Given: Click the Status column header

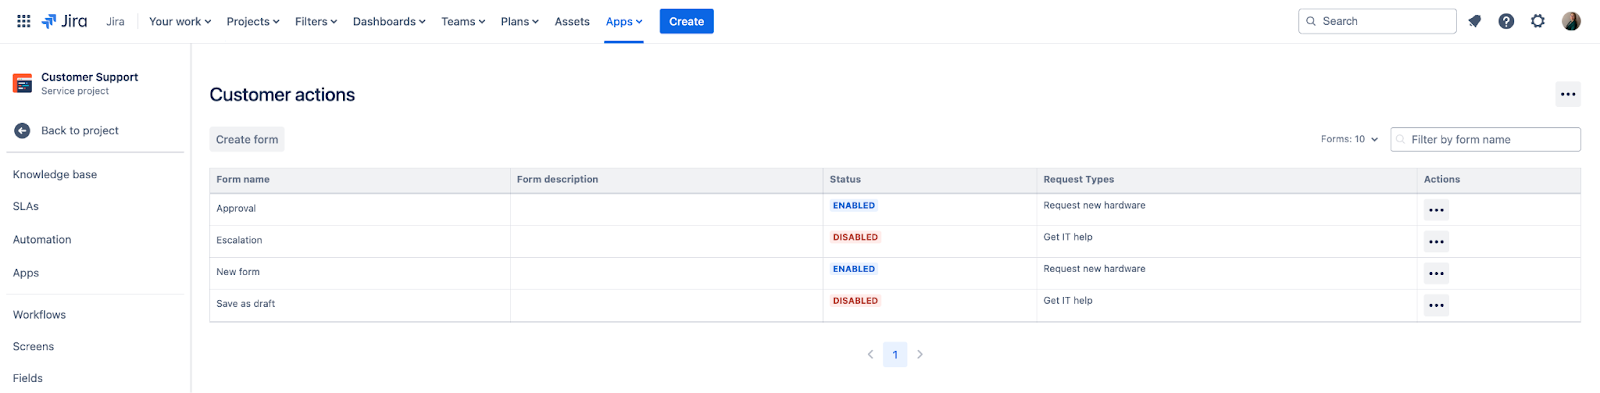Looking at the screenshot, I should tap(845, 179).
